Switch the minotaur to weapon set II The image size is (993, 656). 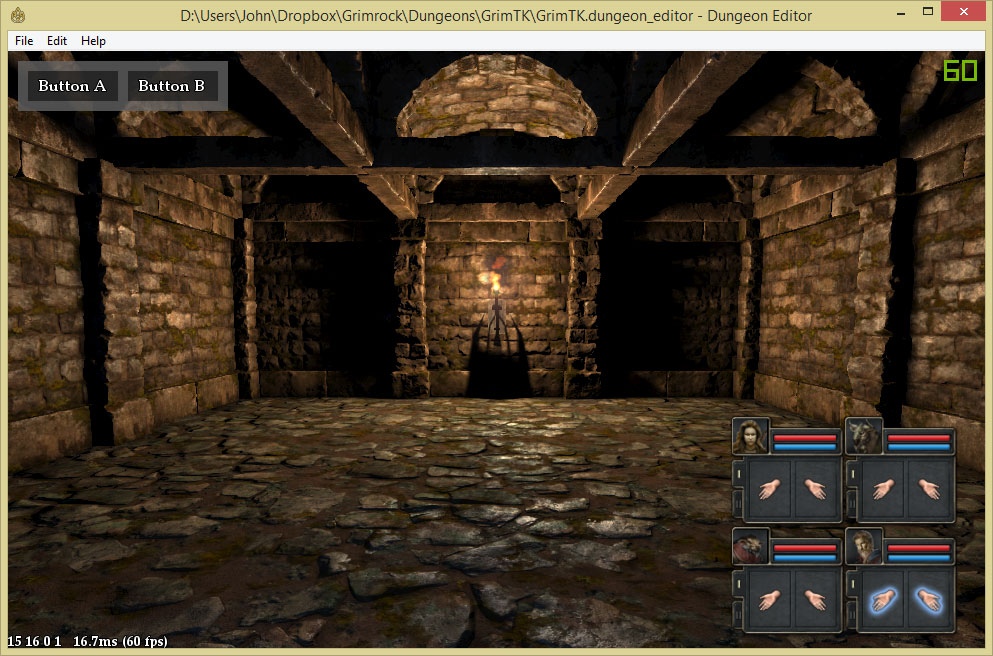(x=853, y=504)
